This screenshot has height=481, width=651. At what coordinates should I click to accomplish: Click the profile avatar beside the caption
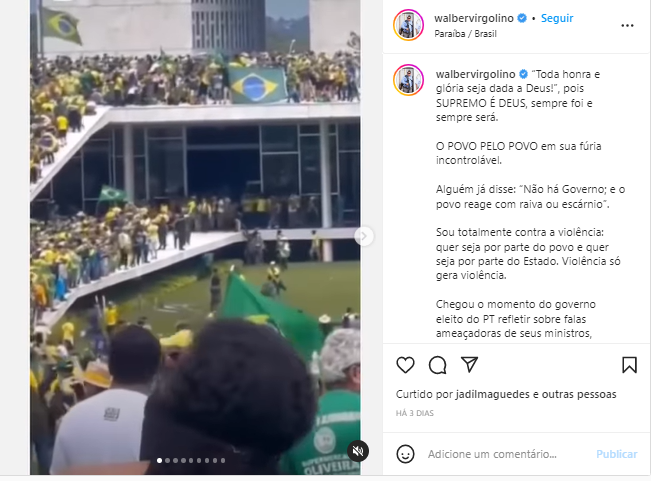tap(409, 80)
